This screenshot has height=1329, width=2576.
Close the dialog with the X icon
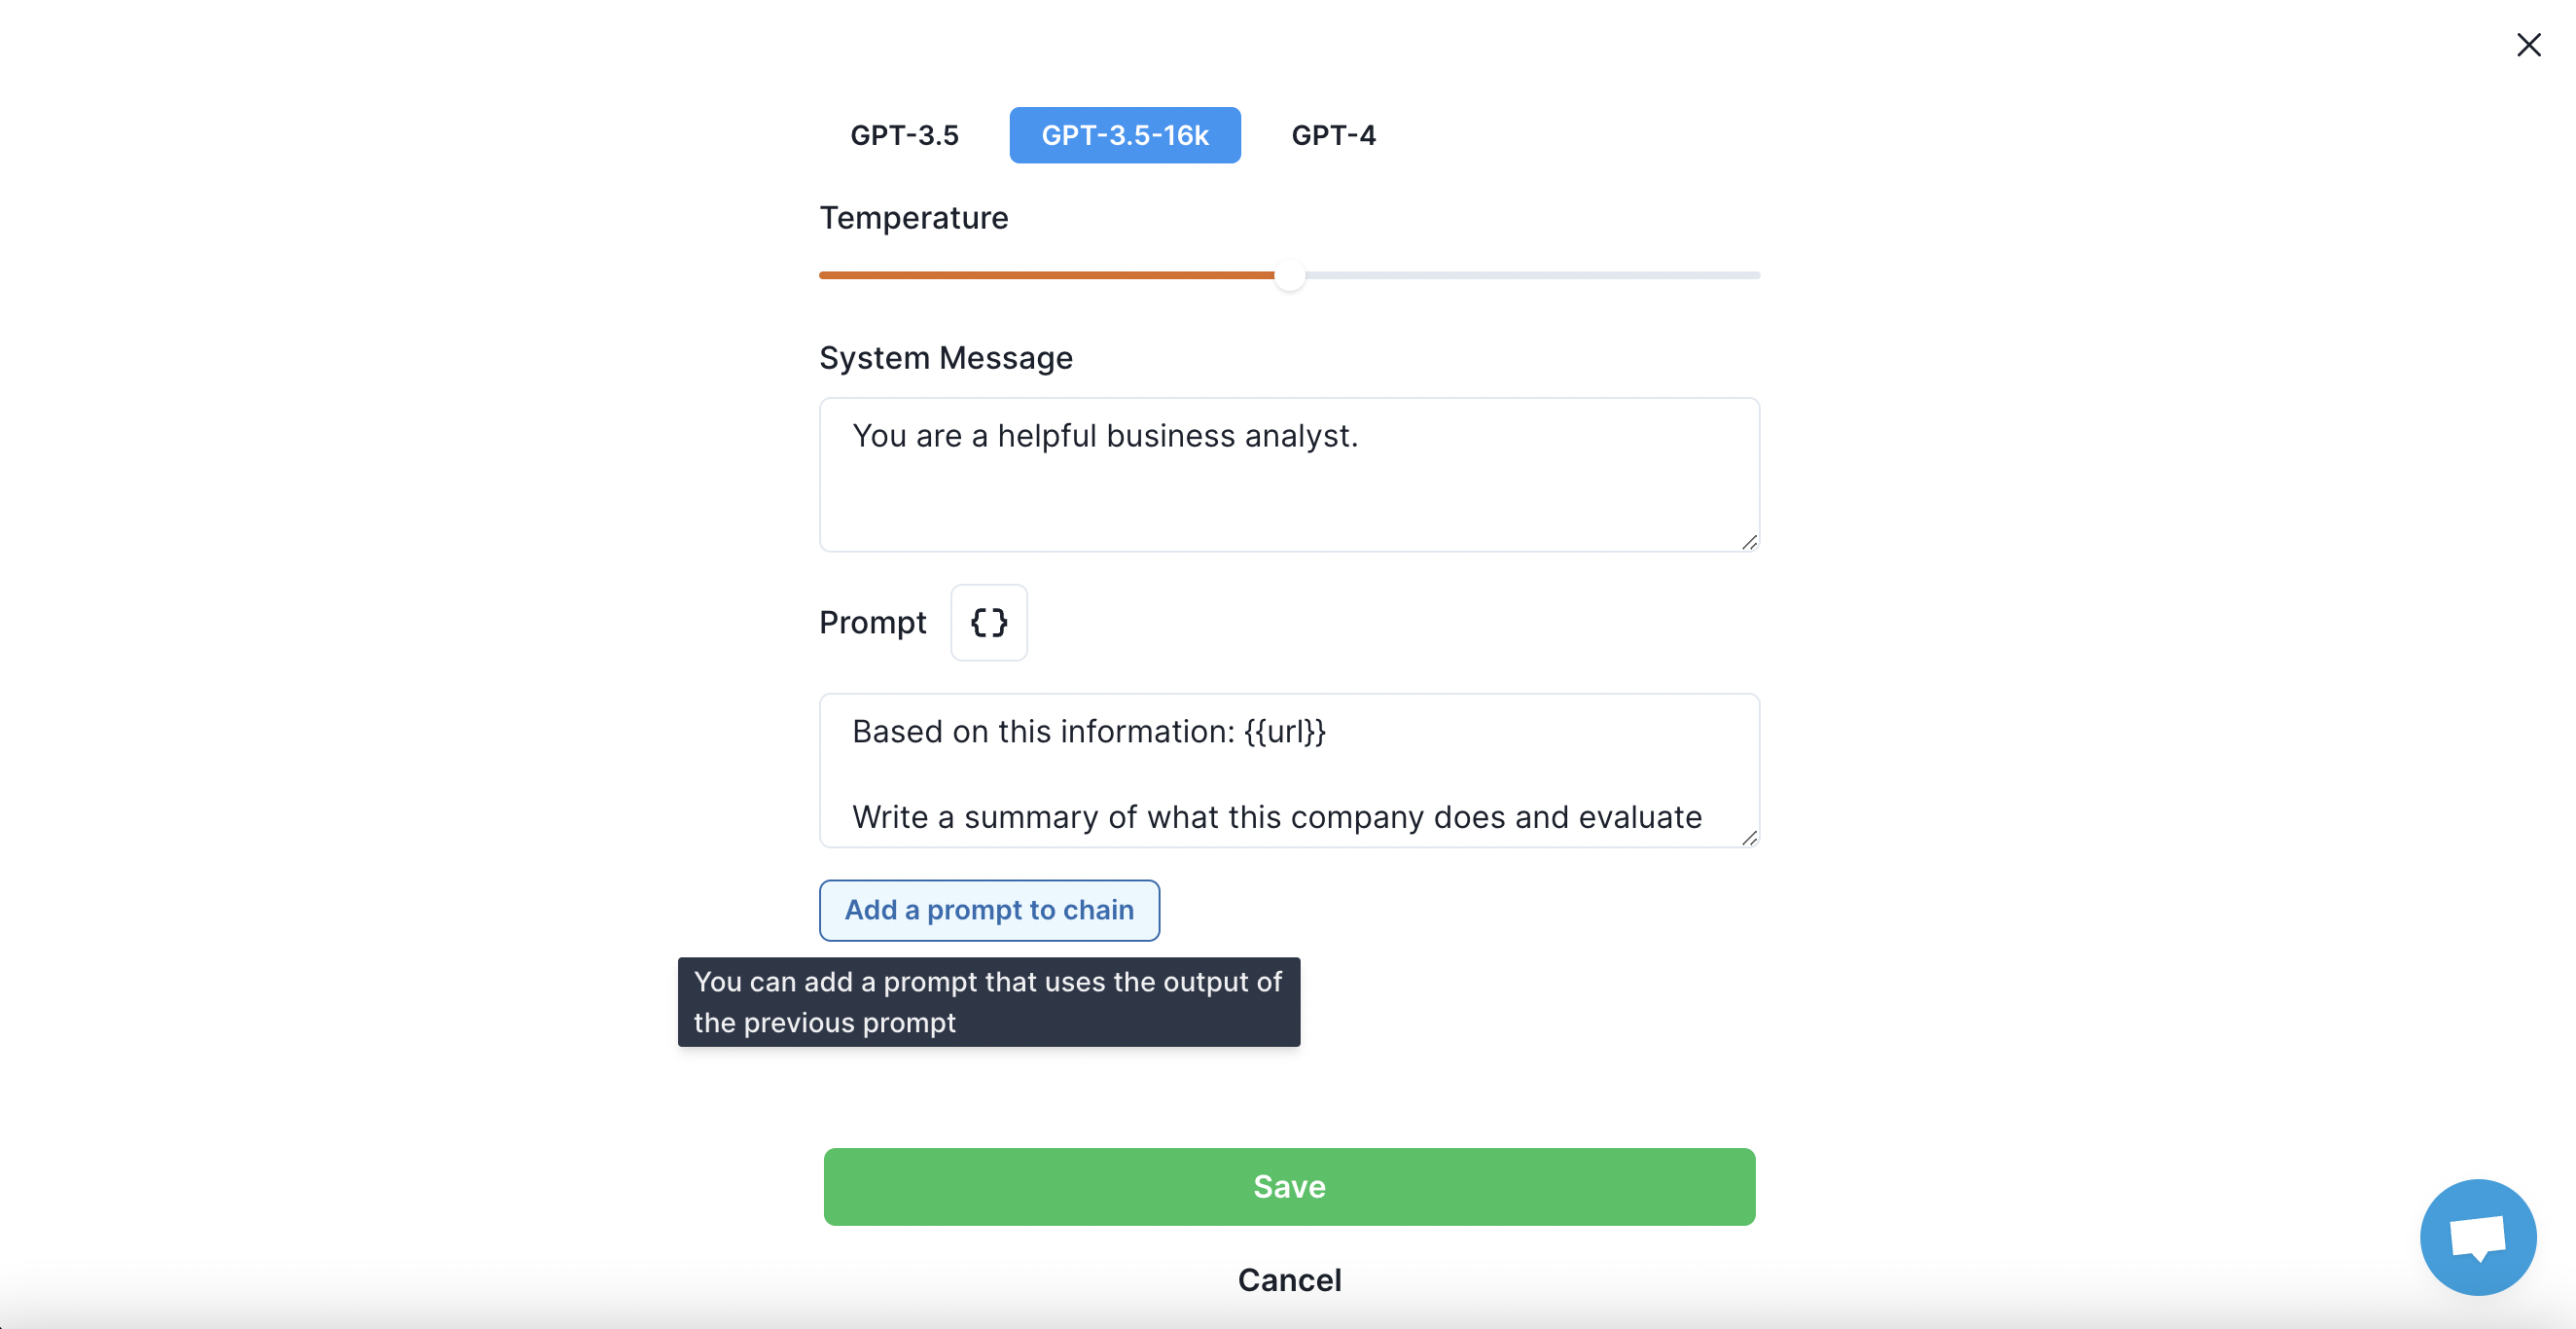[2528, 45]
